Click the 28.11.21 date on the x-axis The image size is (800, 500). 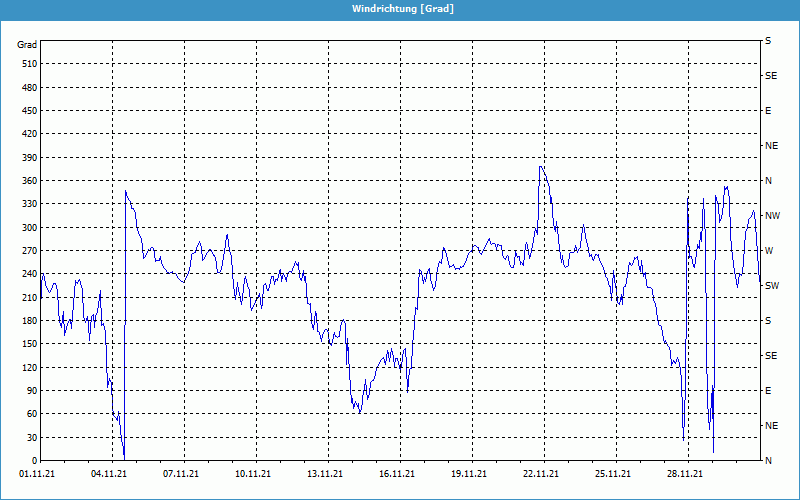(x=686, y=475)
